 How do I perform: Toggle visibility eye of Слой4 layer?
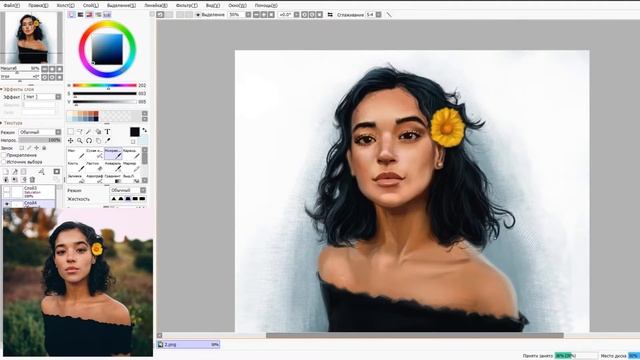coord(7,203)
